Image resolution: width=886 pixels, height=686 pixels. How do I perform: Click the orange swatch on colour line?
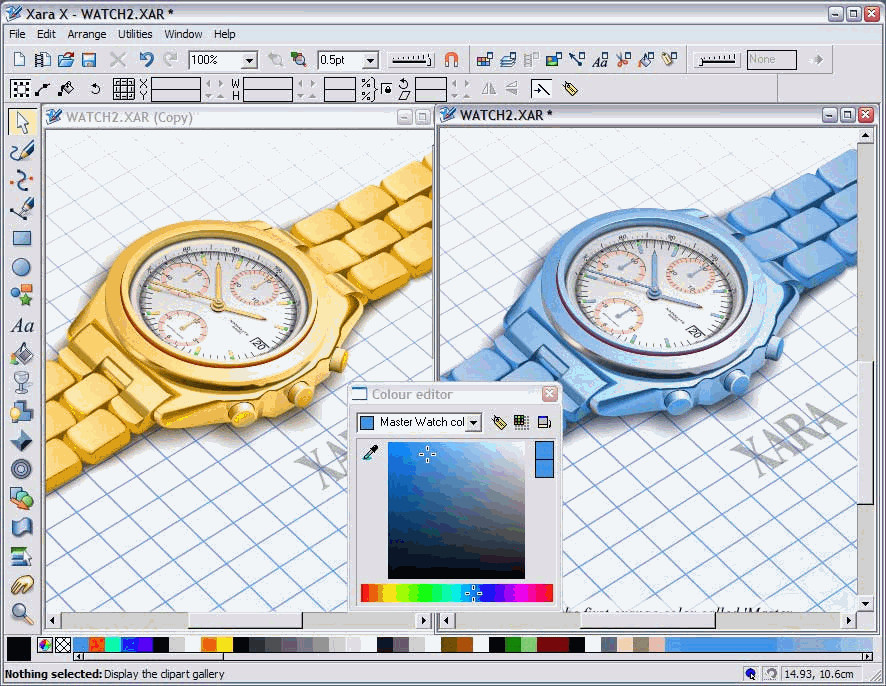[208, 645]
